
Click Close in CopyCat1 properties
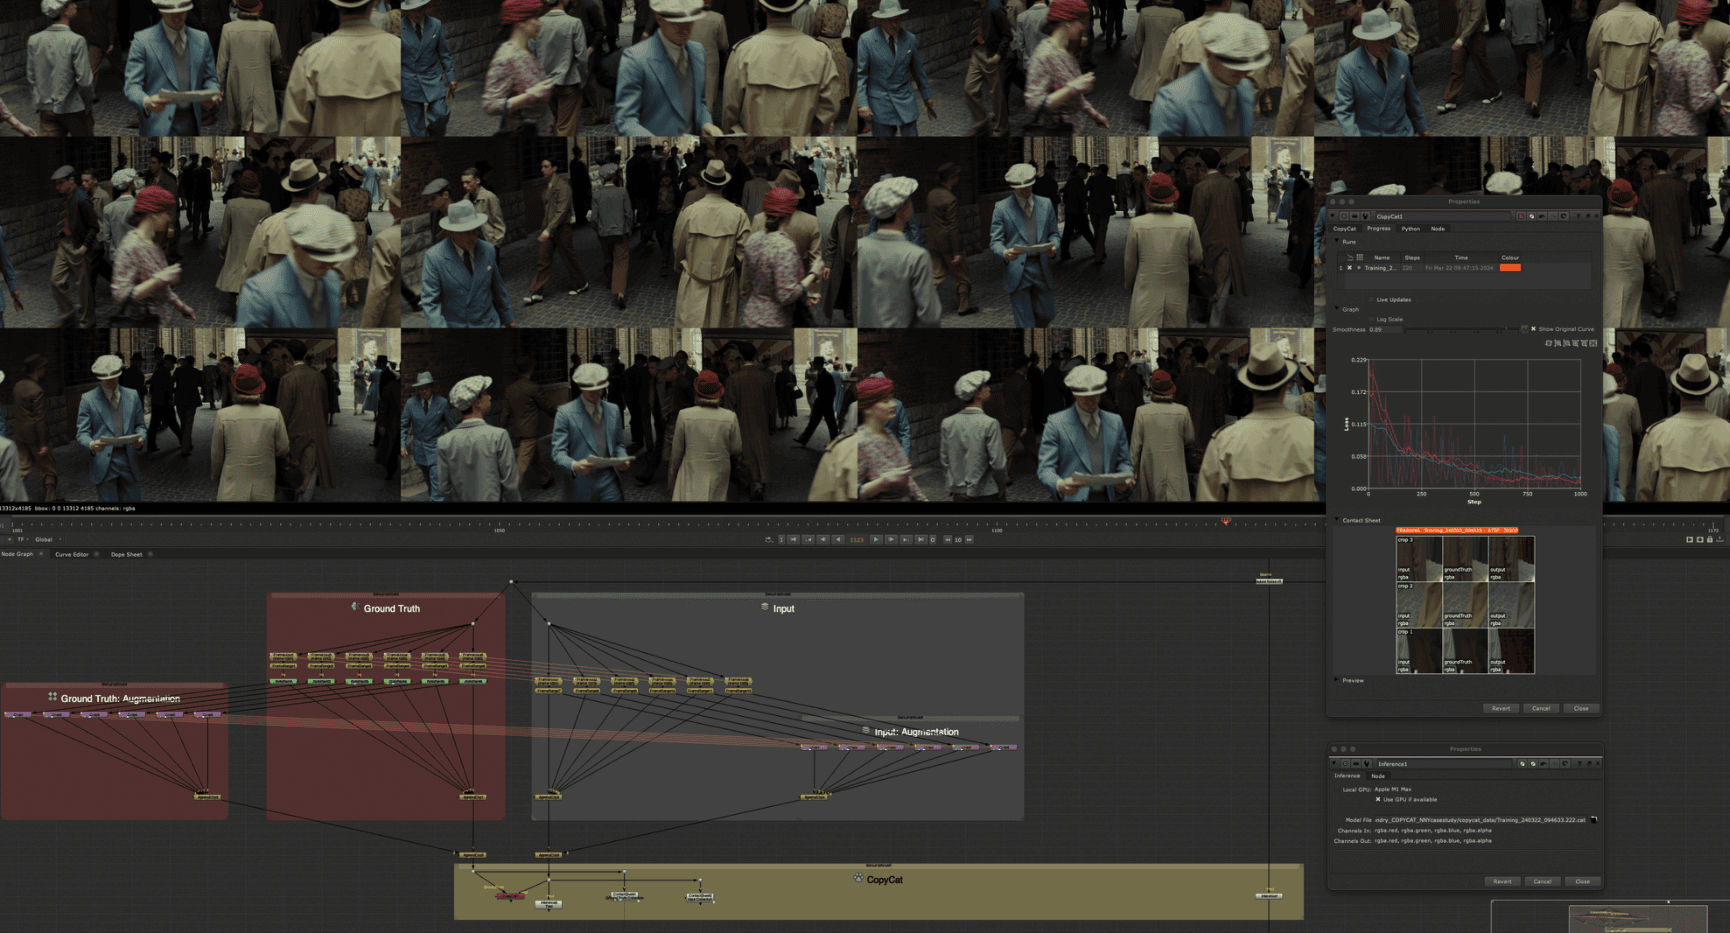pos(1581,708)
